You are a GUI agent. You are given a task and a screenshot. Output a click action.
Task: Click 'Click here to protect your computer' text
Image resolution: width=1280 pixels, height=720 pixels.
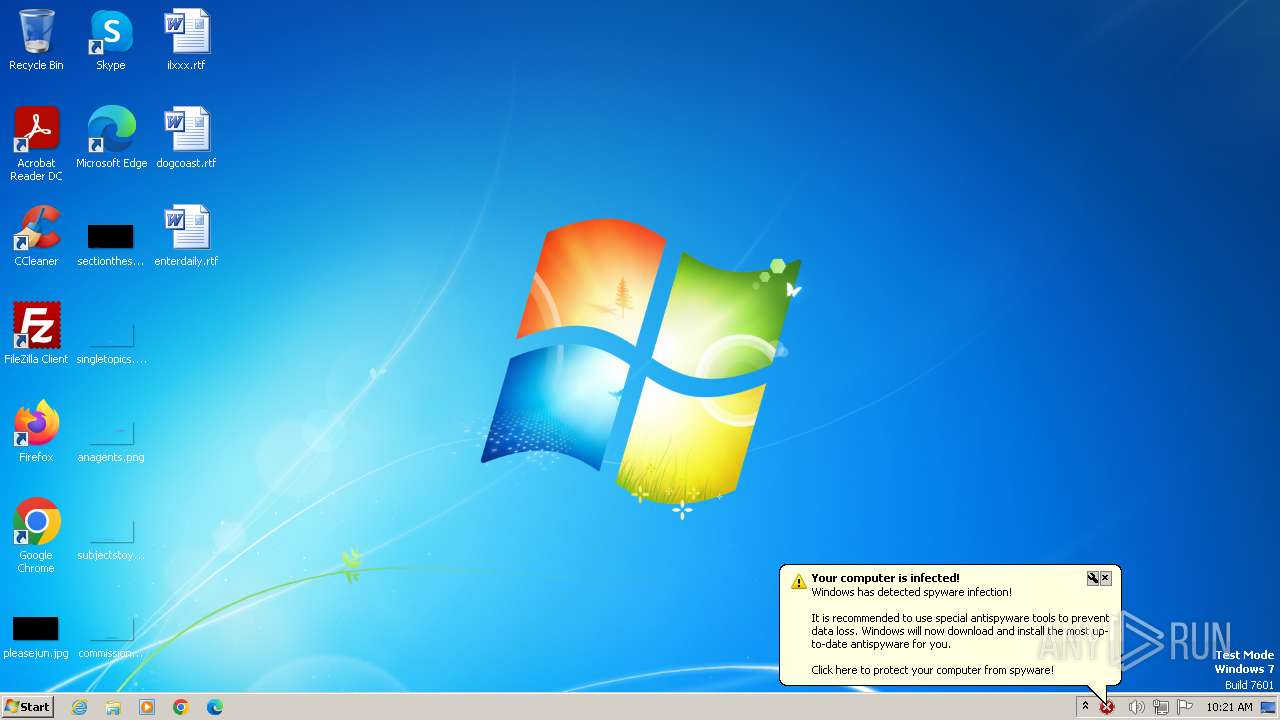[x=932, y=670]
